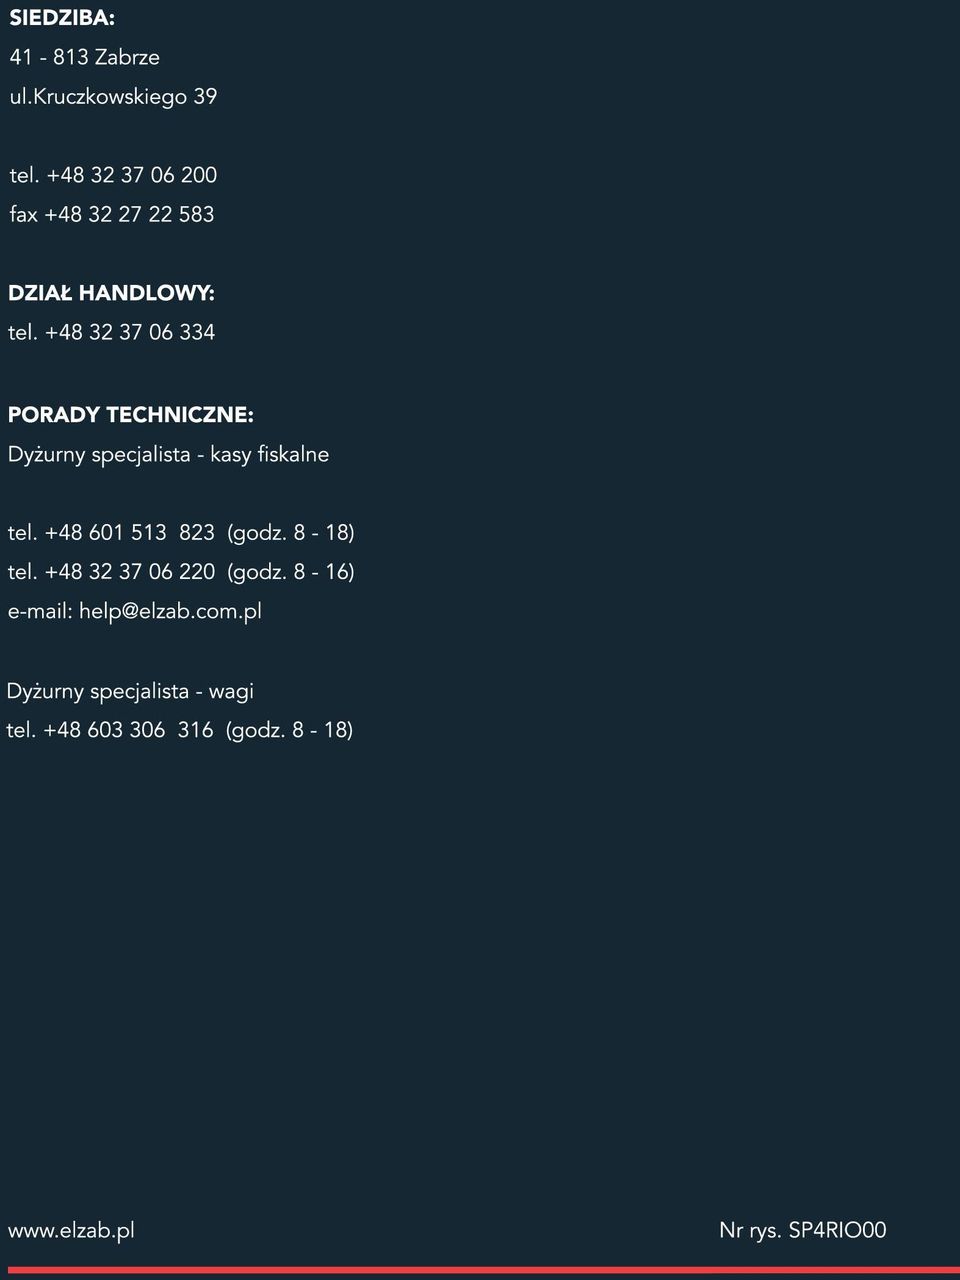This screenshot has height=1280, width=960.
Task: Click the scales phone +48 603 306 316
Action: coord(128,730)
